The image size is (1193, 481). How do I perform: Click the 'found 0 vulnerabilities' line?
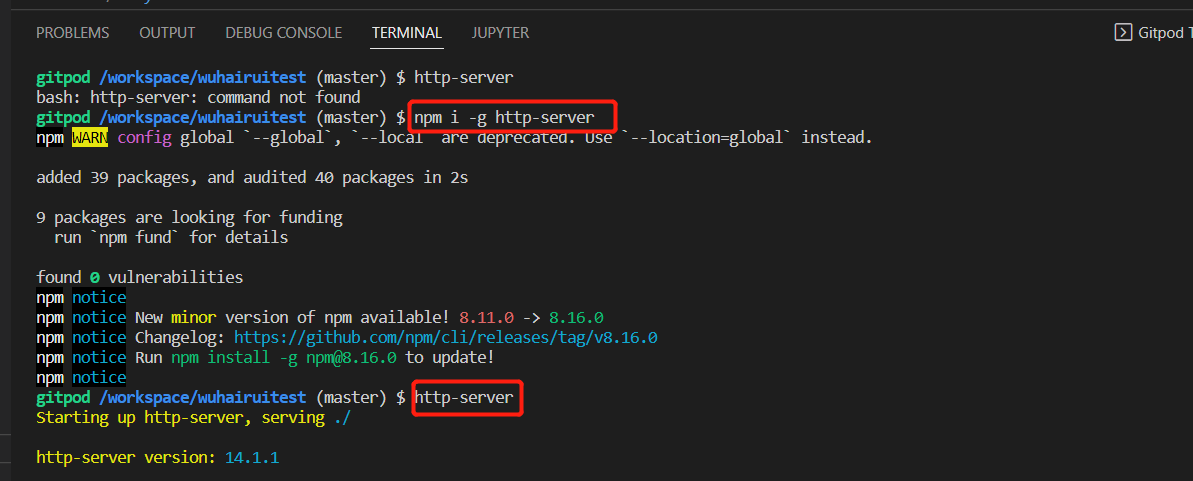click(x=139, y=277)
